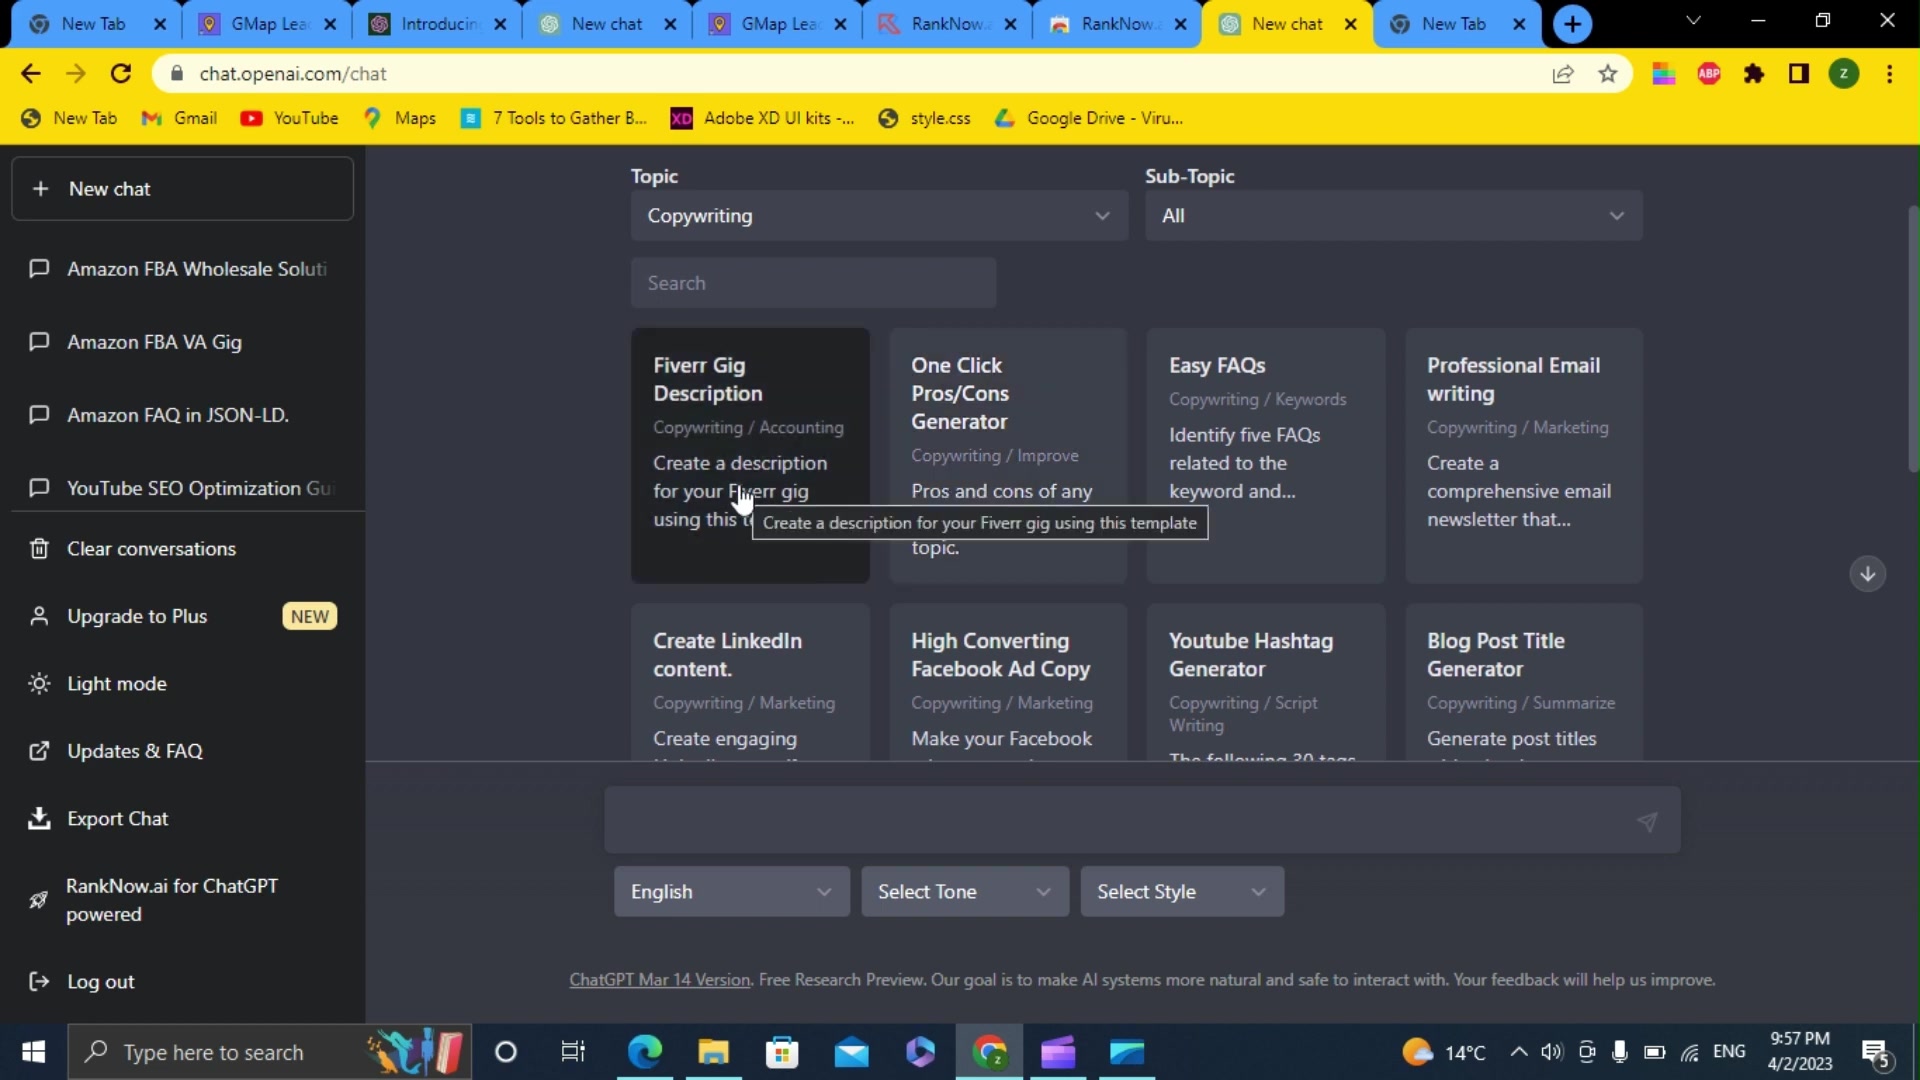Expand the Sub-Topic All dropdown

click(x=1393, y=216)
